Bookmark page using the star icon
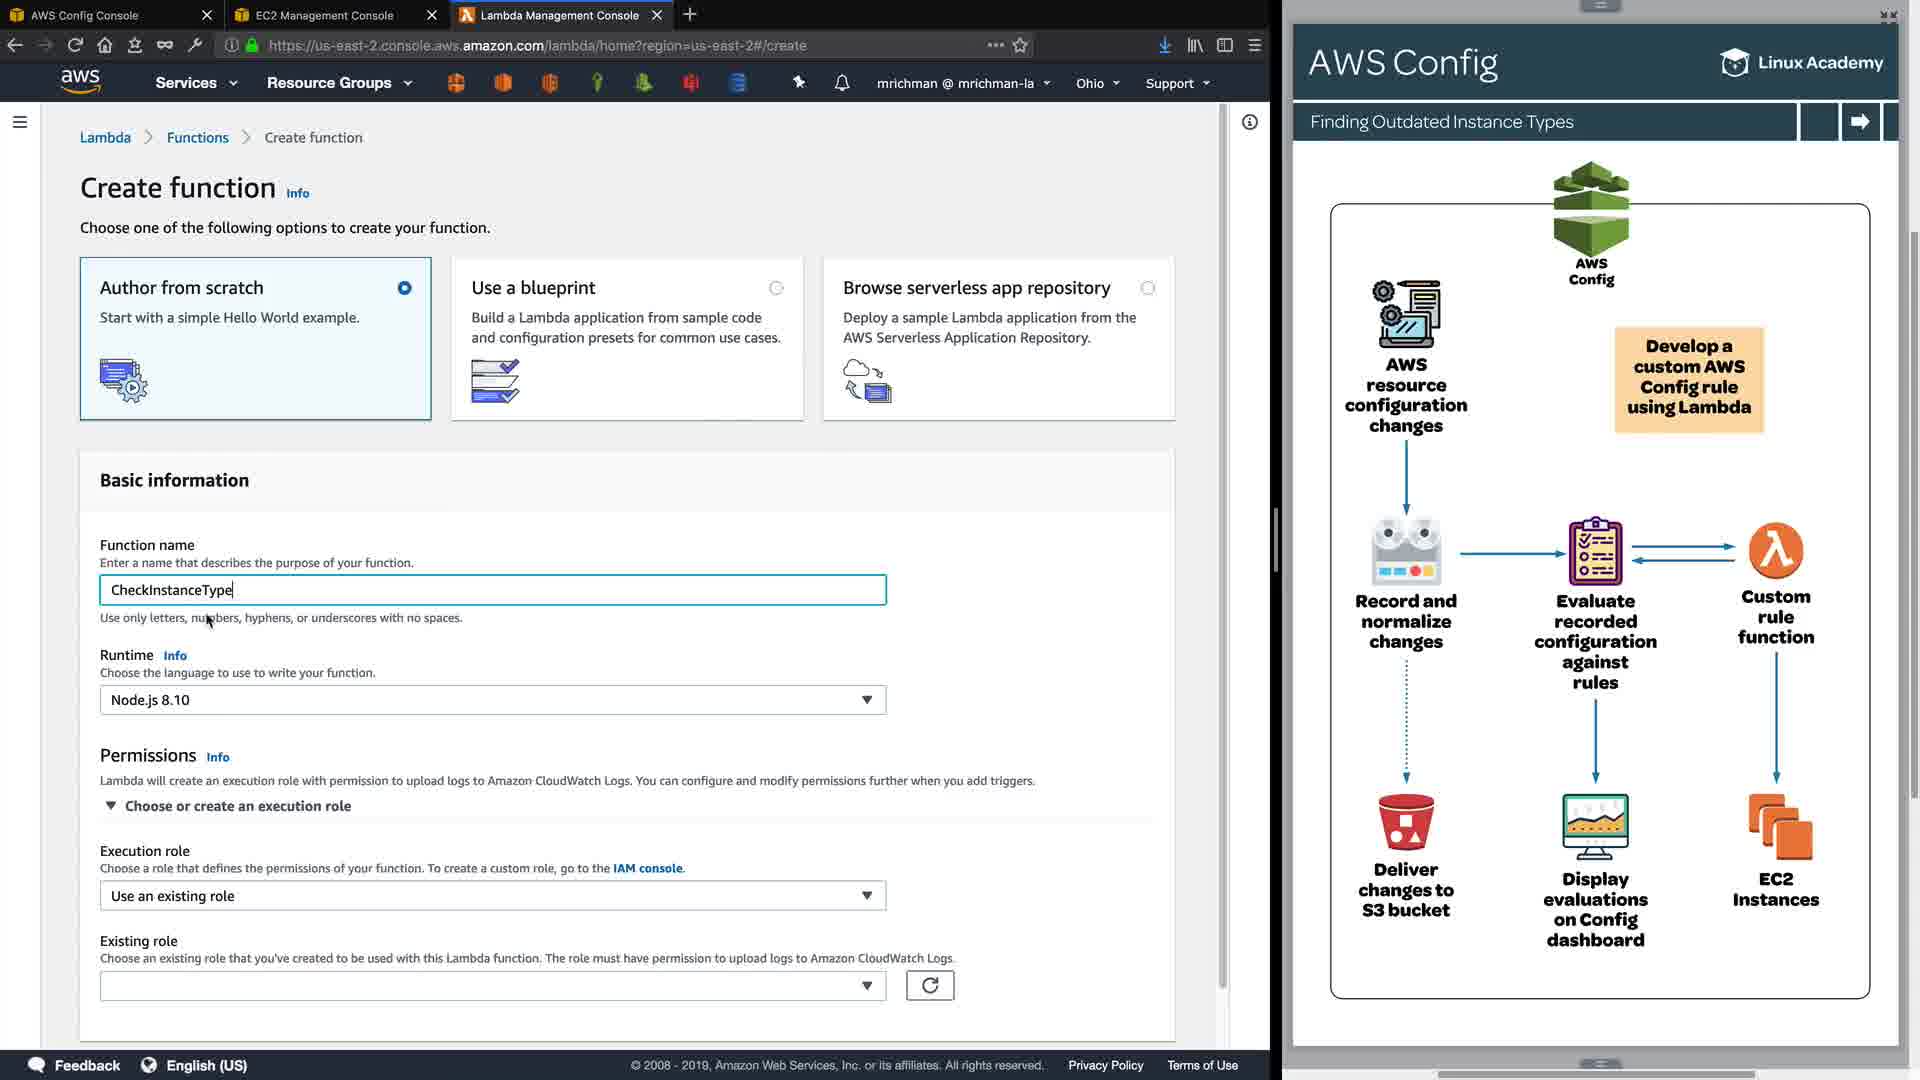This screenshot has height=1080, width=1920. point(1020,45)
